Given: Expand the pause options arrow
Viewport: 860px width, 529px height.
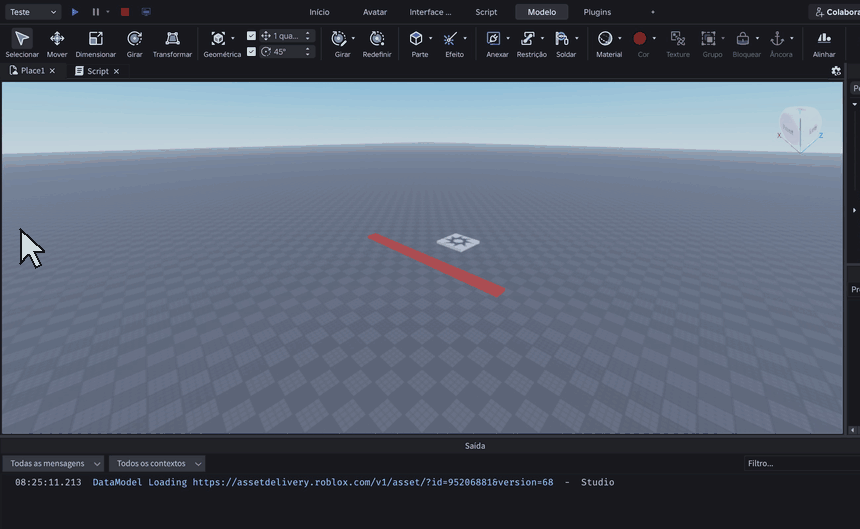Looking at the screenshot, I should (108, 12).
